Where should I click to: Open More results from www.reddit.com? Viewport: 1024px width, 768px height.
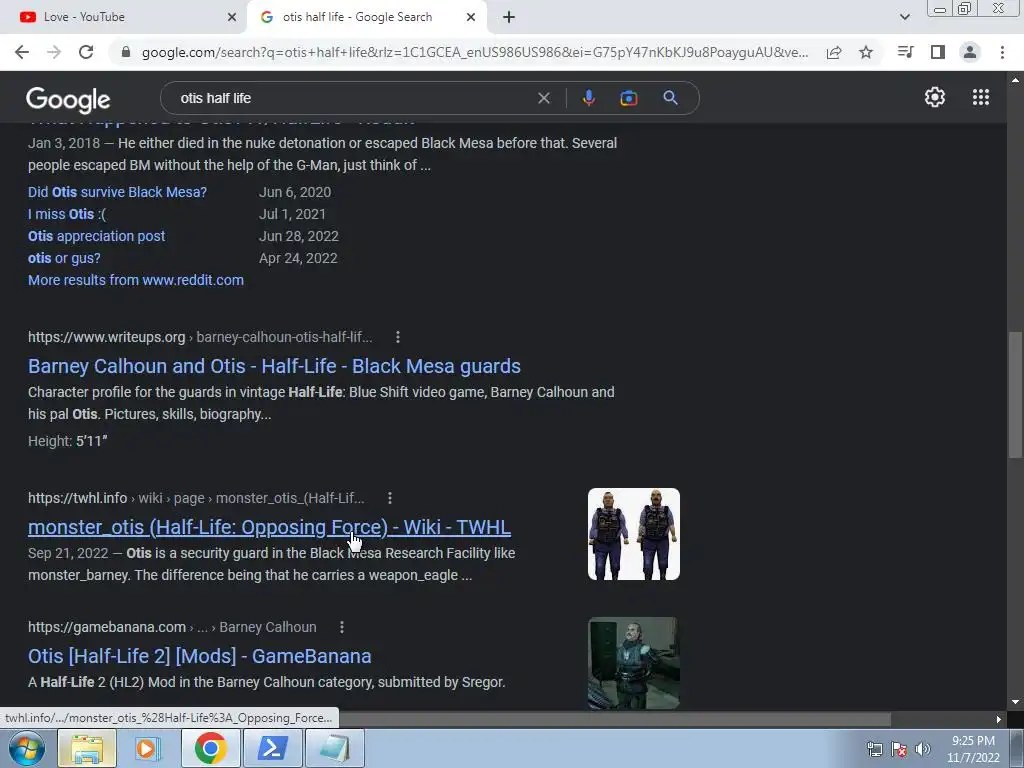tap(136, 280)
